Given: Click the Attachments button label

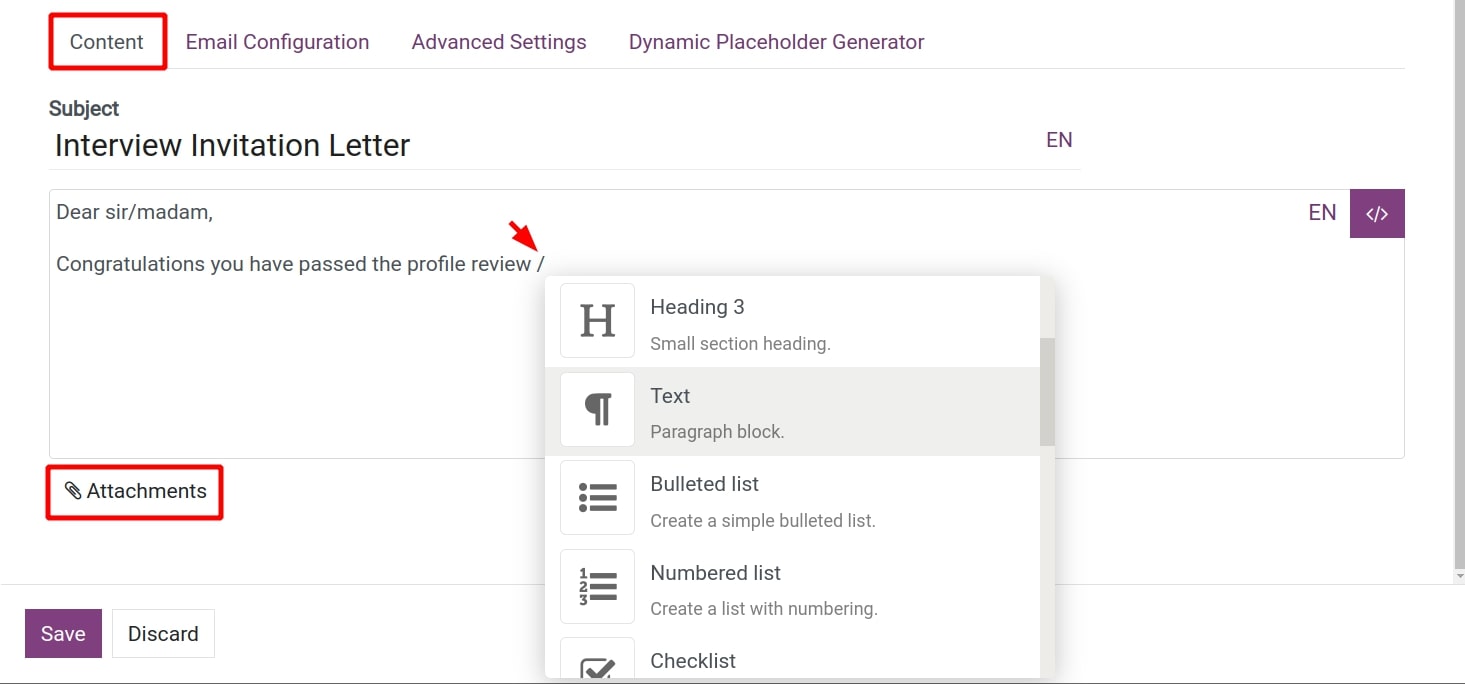Looking at the screenshot, I should point(146,491).
